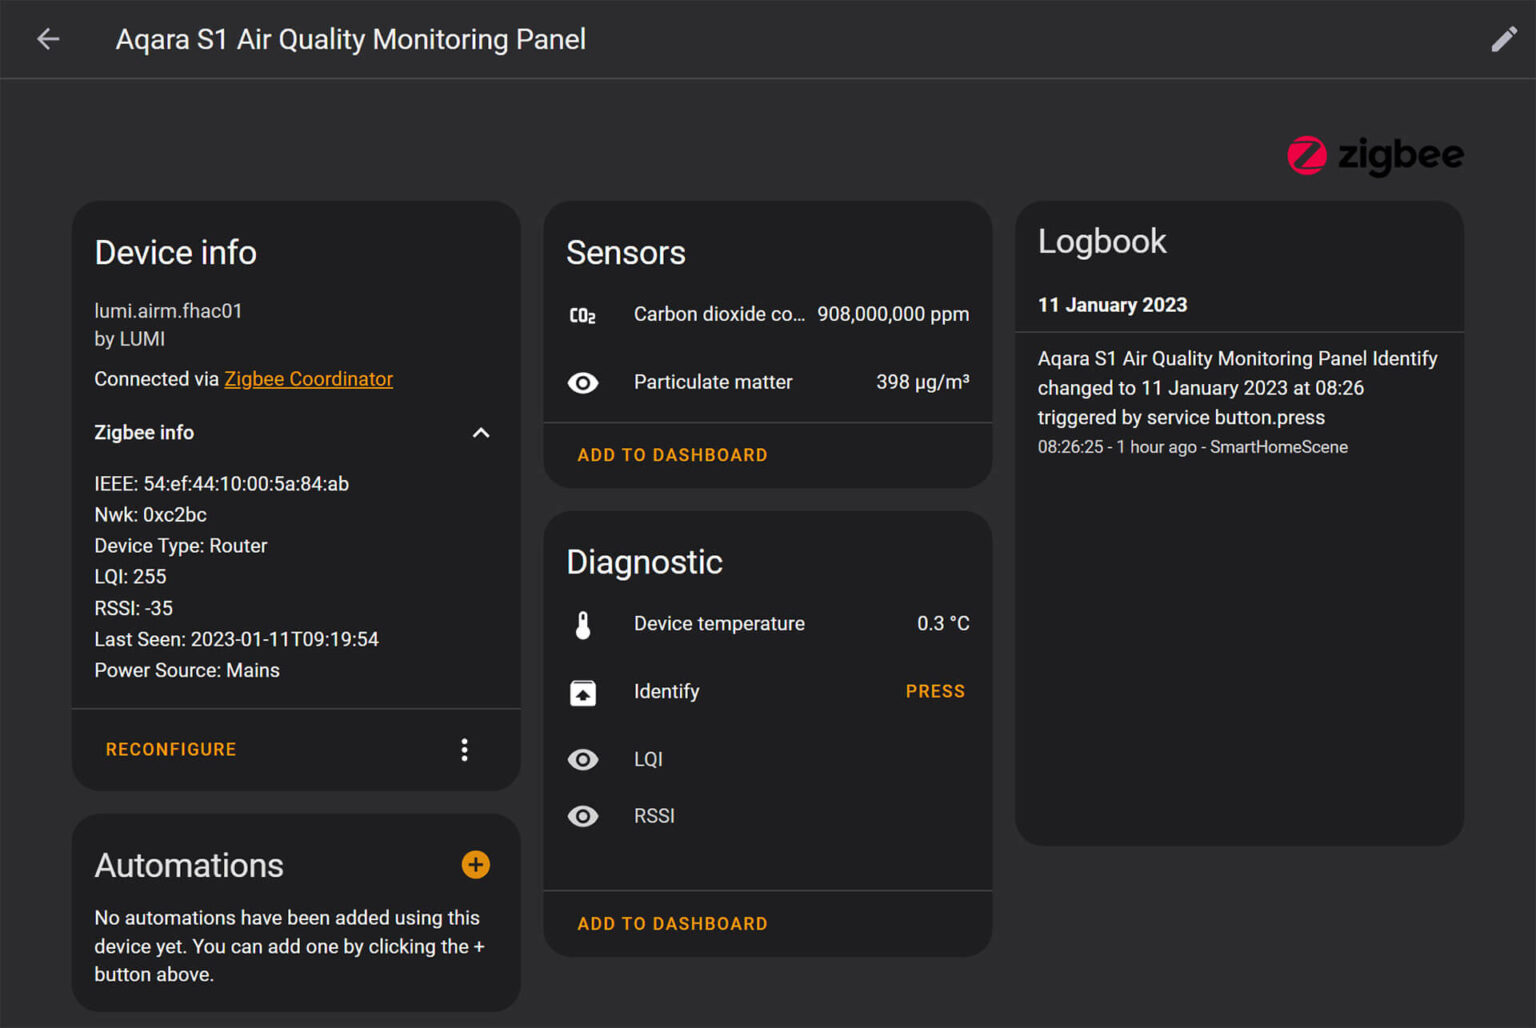The image size is (1536, 1028).
Task: Open the Zigbee Coordinator link
Action: [x=308, y=379]
